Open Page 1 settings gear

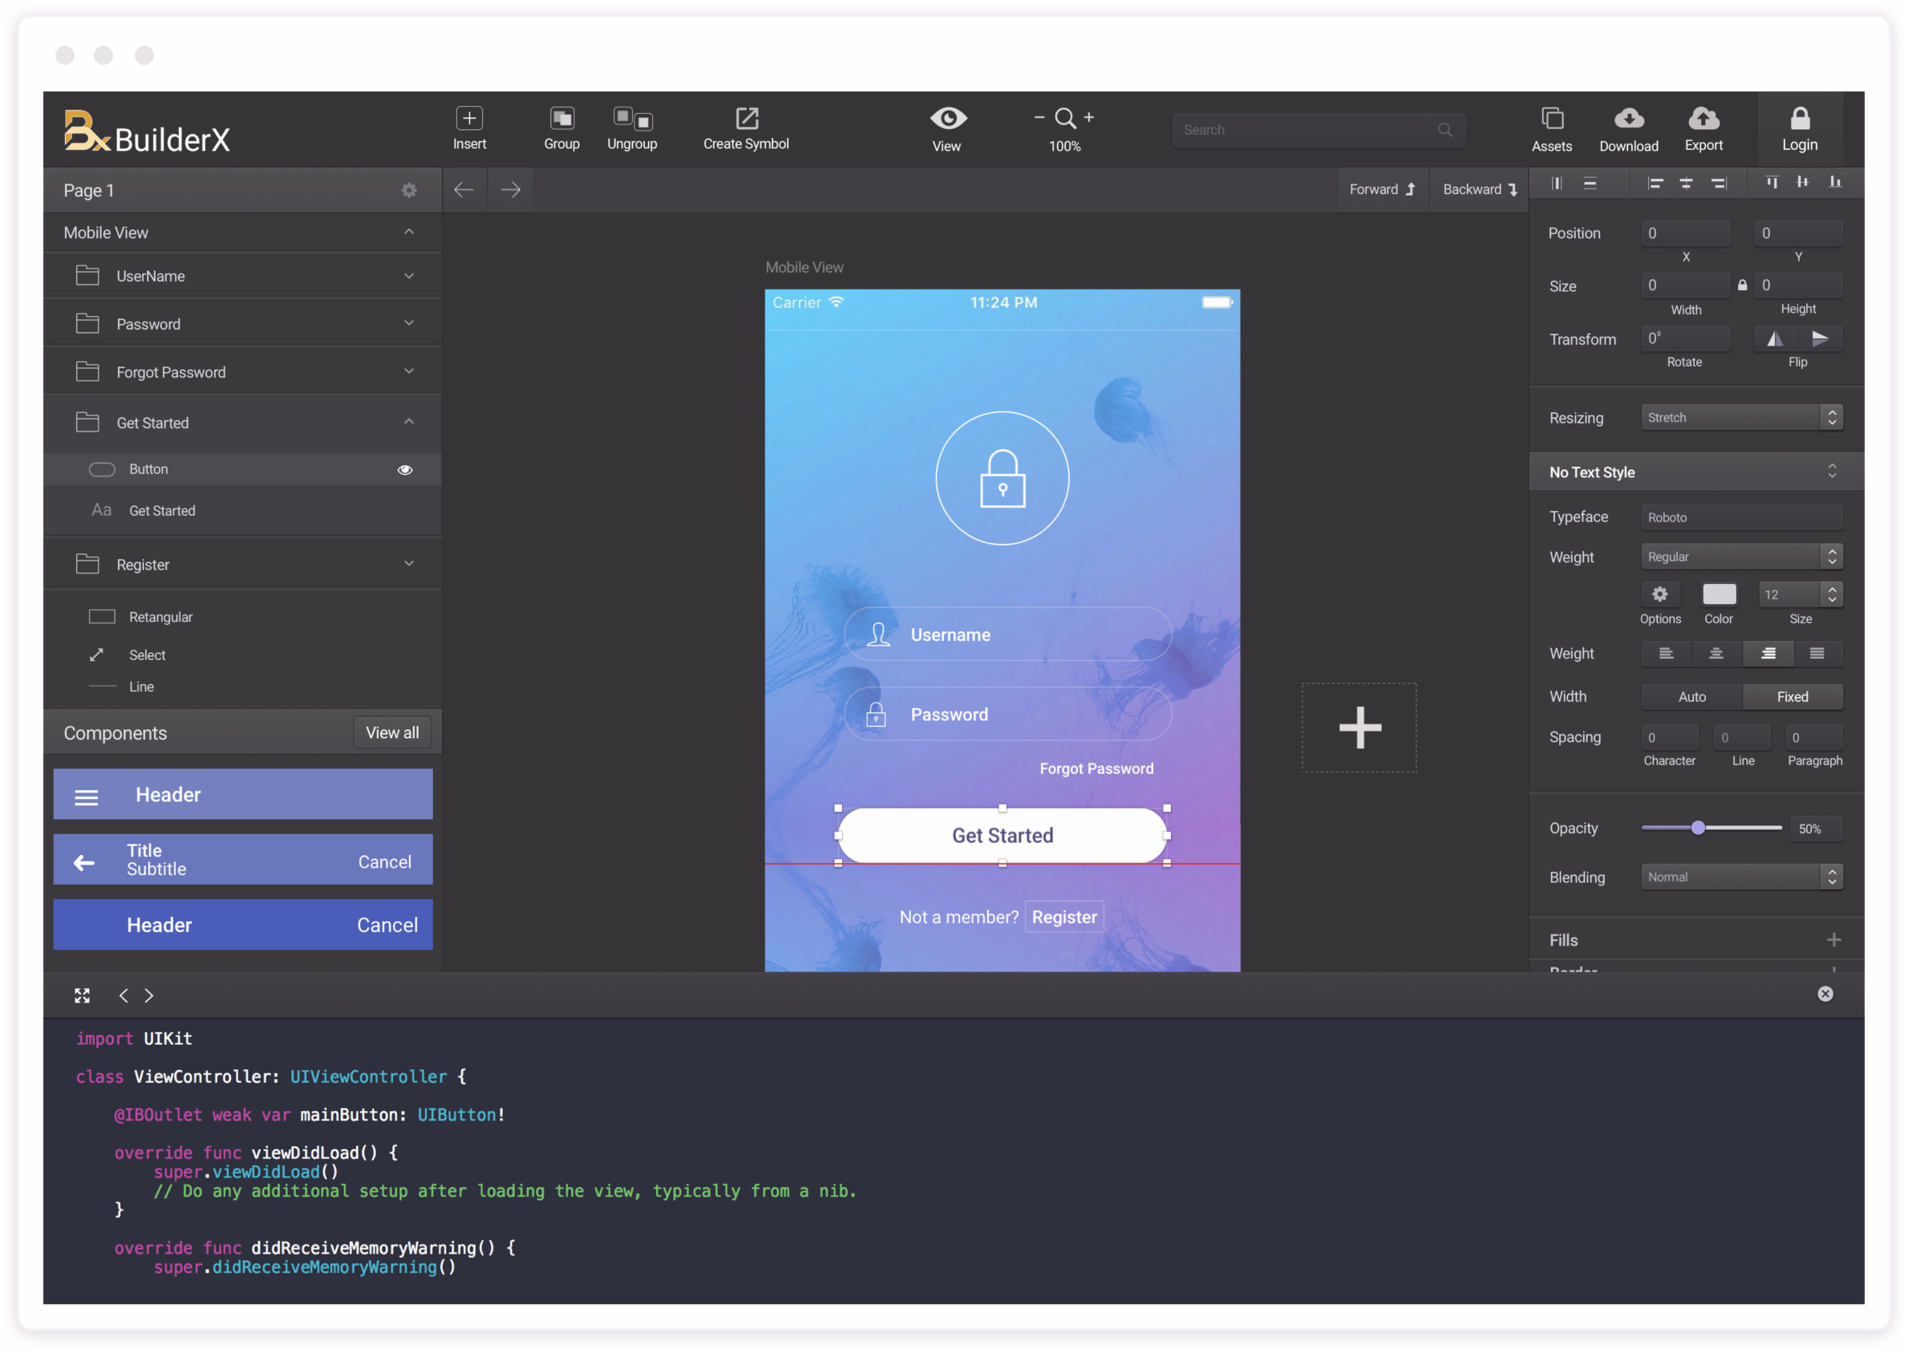409,190
